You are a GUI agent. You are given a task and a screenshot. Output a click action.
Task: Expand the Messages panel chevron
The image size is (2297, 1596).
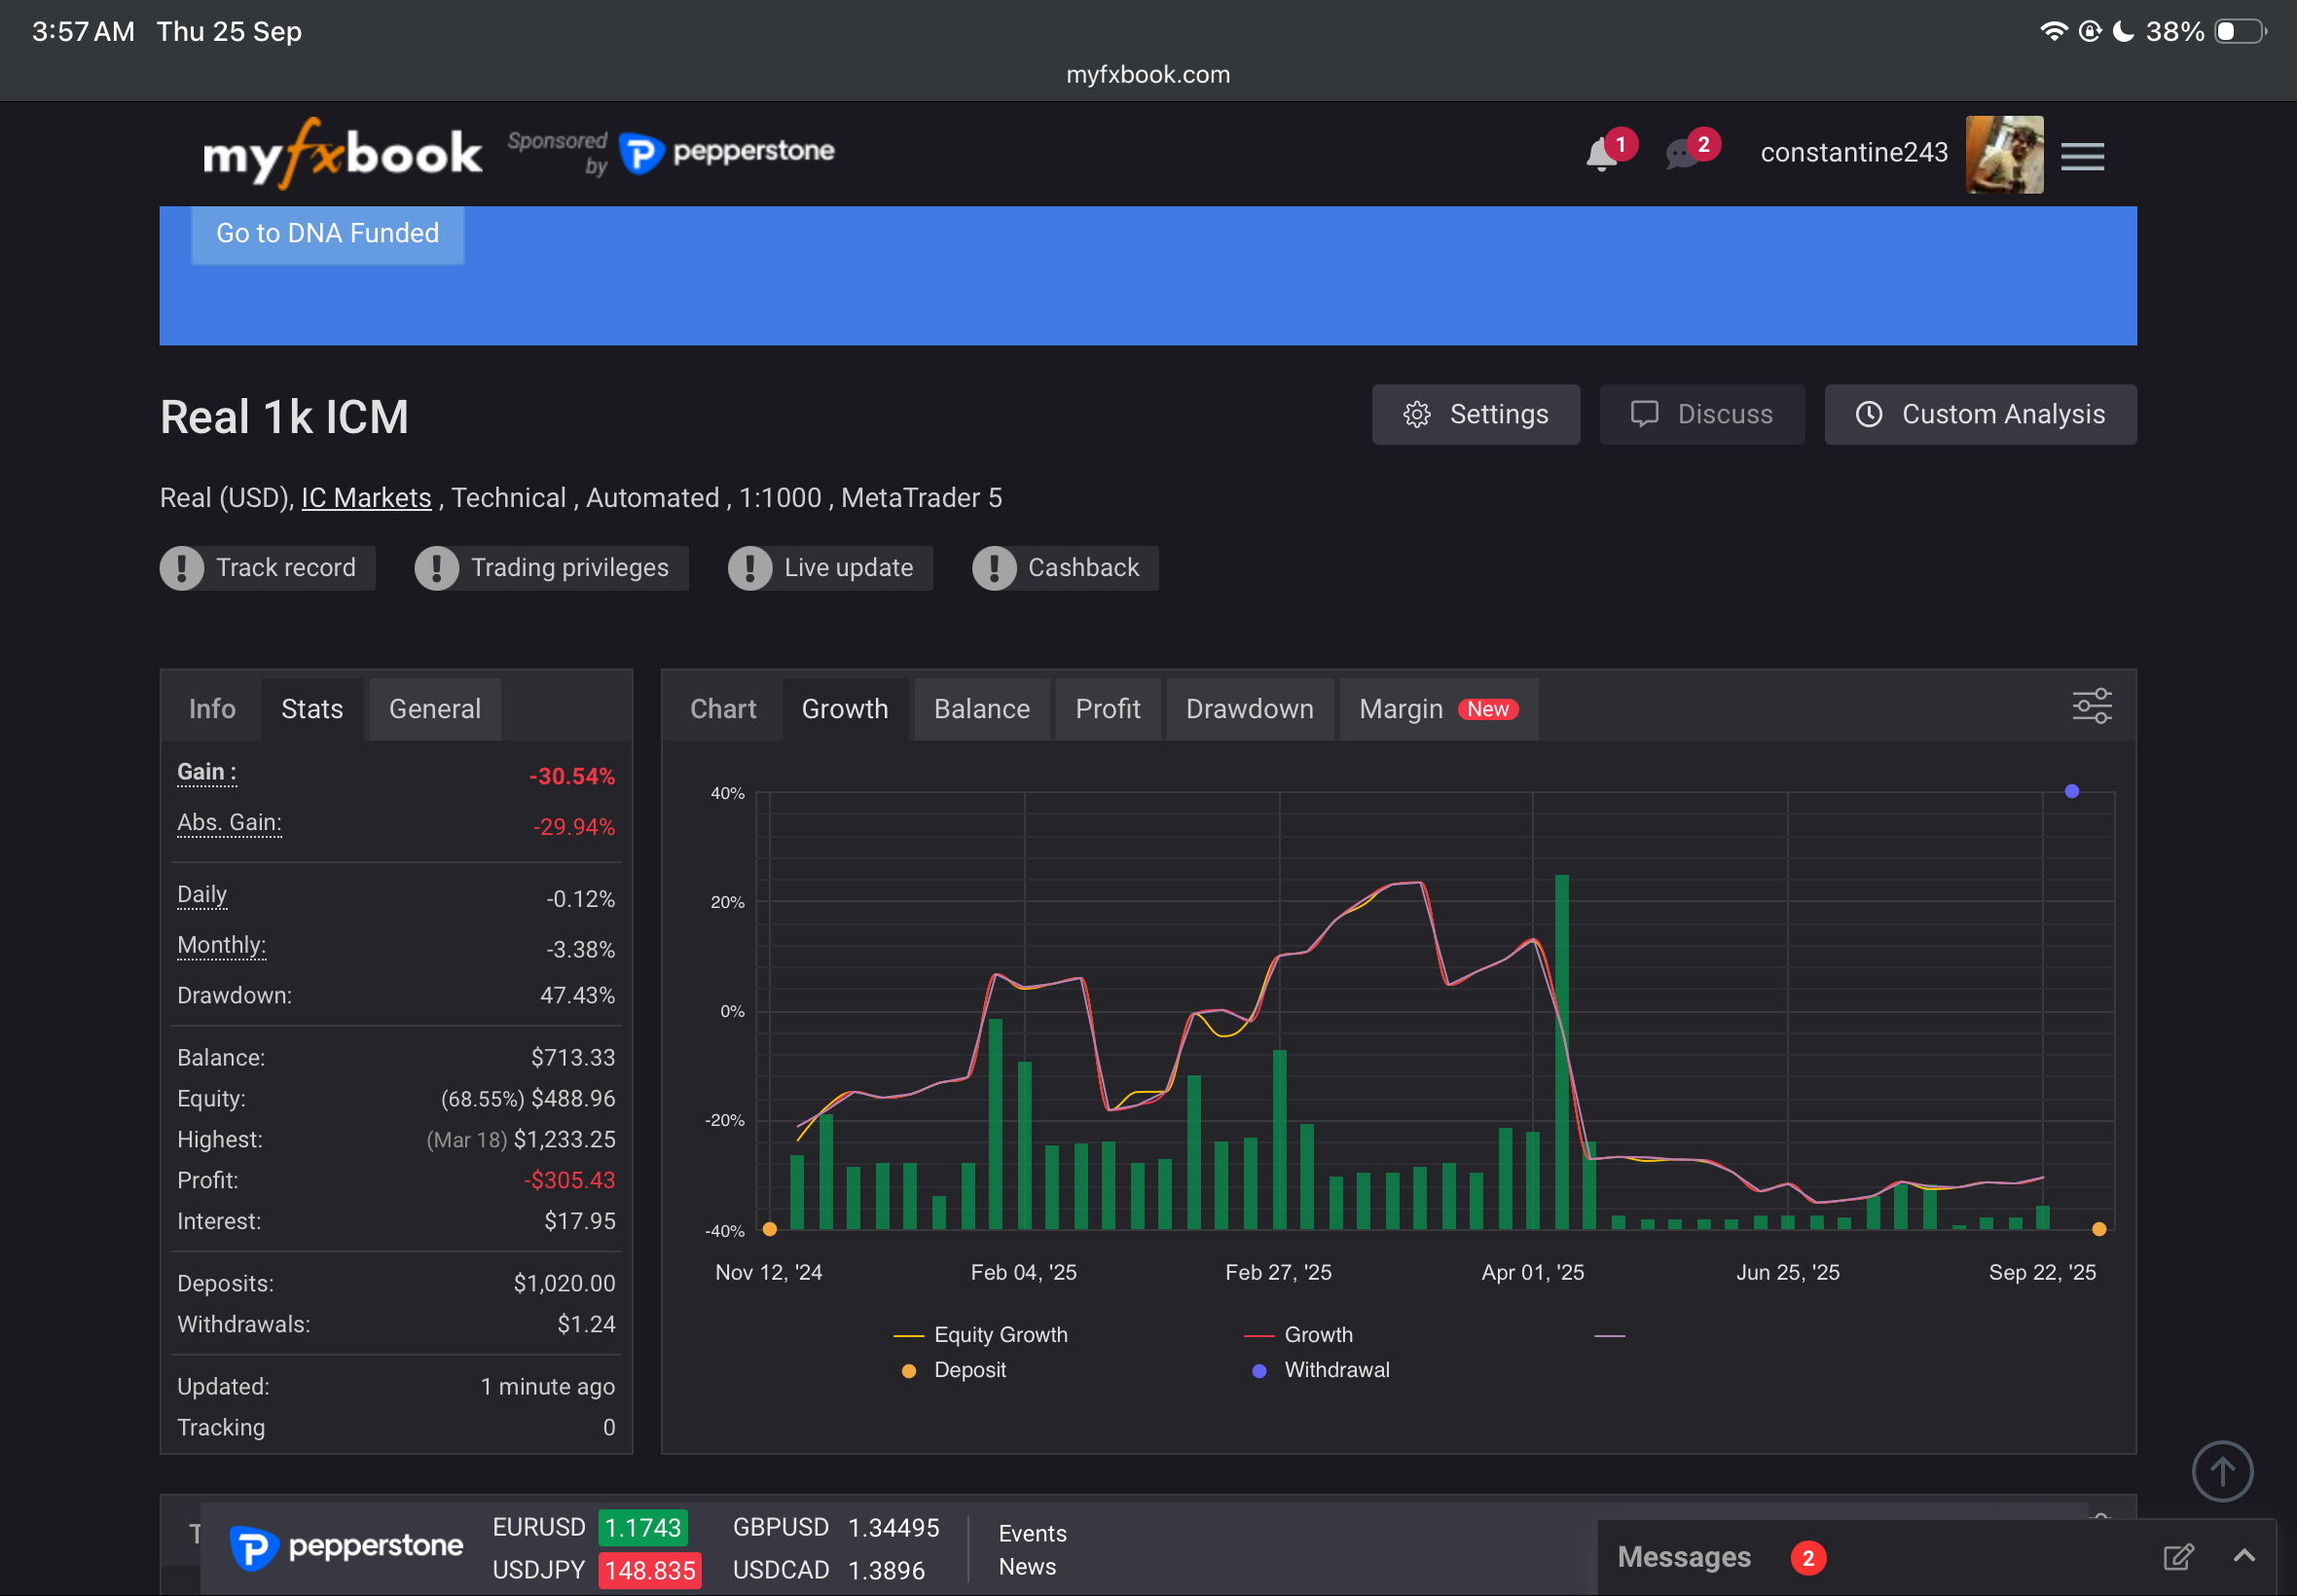coord(2243,1555)
